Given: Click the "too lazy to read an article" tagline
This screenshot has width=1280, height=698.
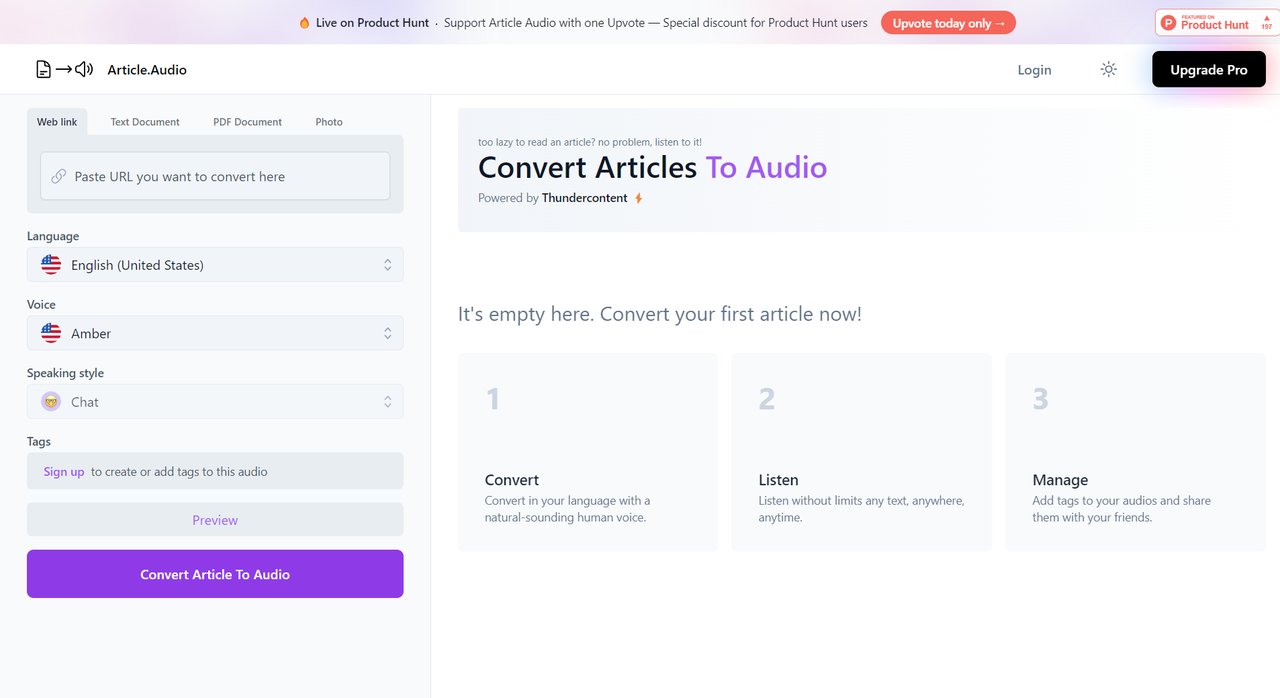Looking at the screenshot, I should click(590, 142).
